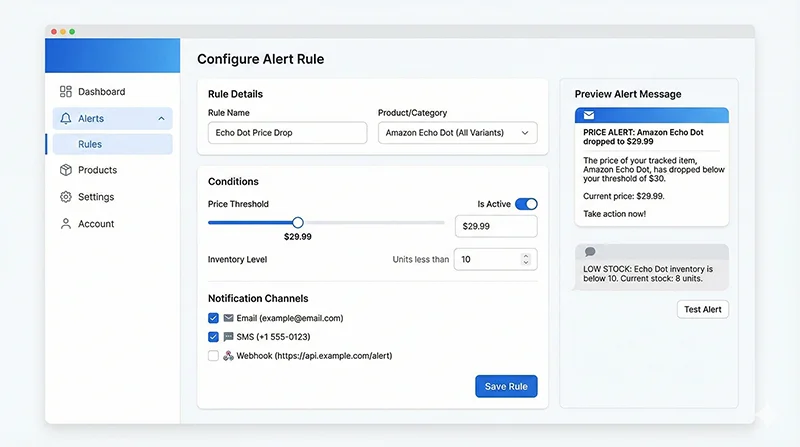This screenshot has height=447, width=800.
Task: Click the Settings gear icon
Action: pos(66,197)
